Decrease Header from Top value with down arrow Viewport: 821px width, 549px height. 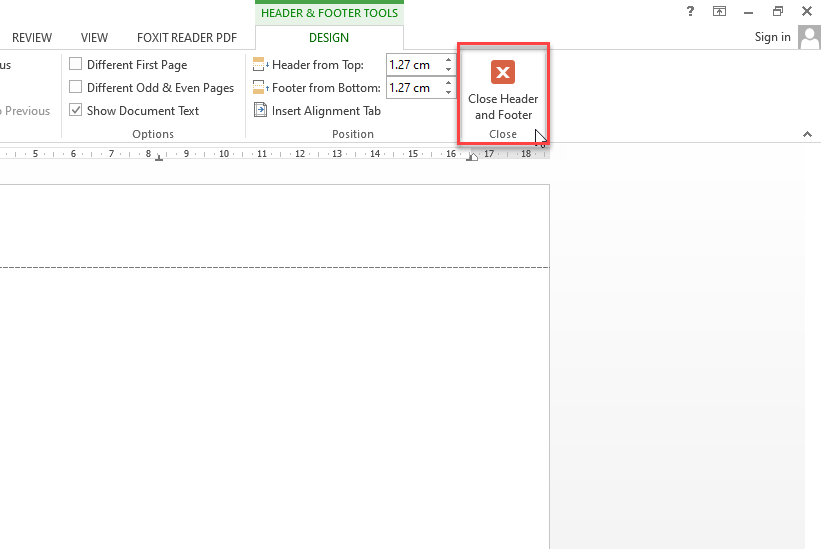coord(448,70)
